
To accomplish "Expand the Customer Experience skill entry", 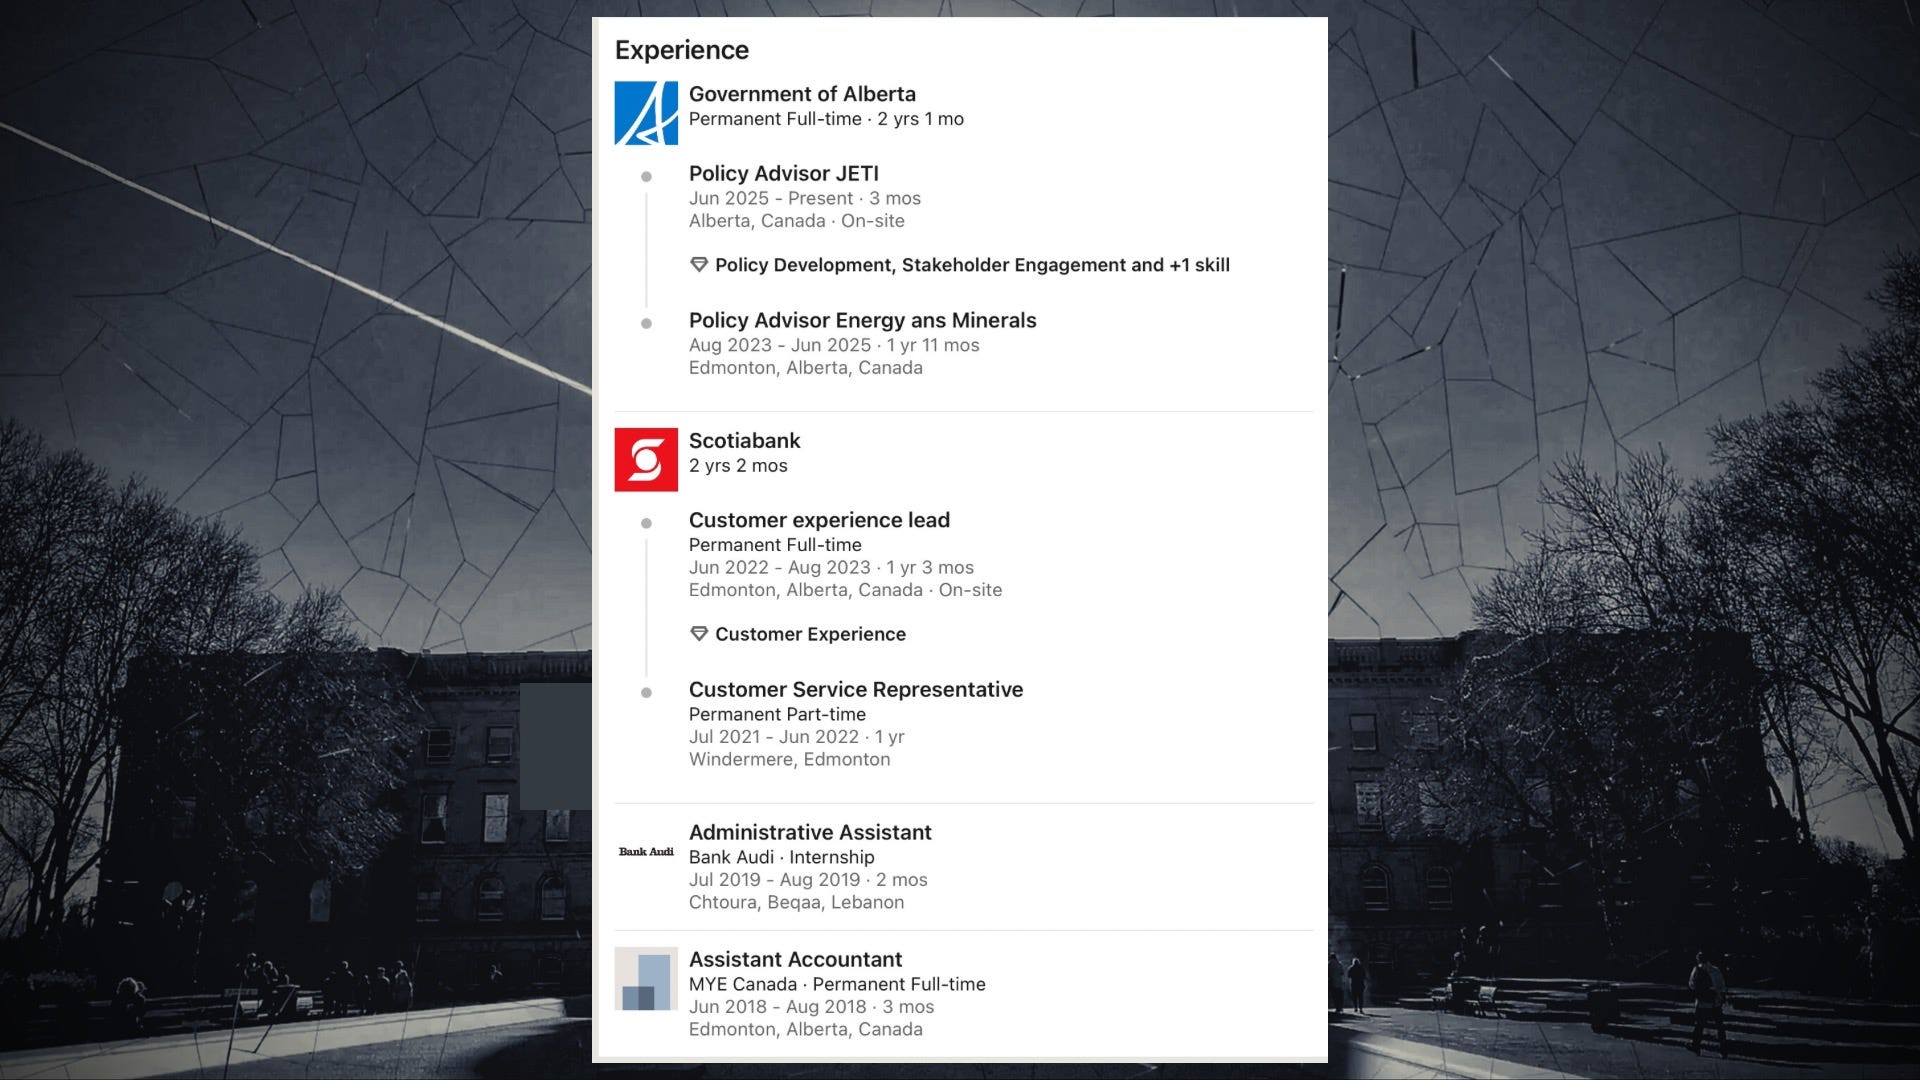I will point(810,634).
